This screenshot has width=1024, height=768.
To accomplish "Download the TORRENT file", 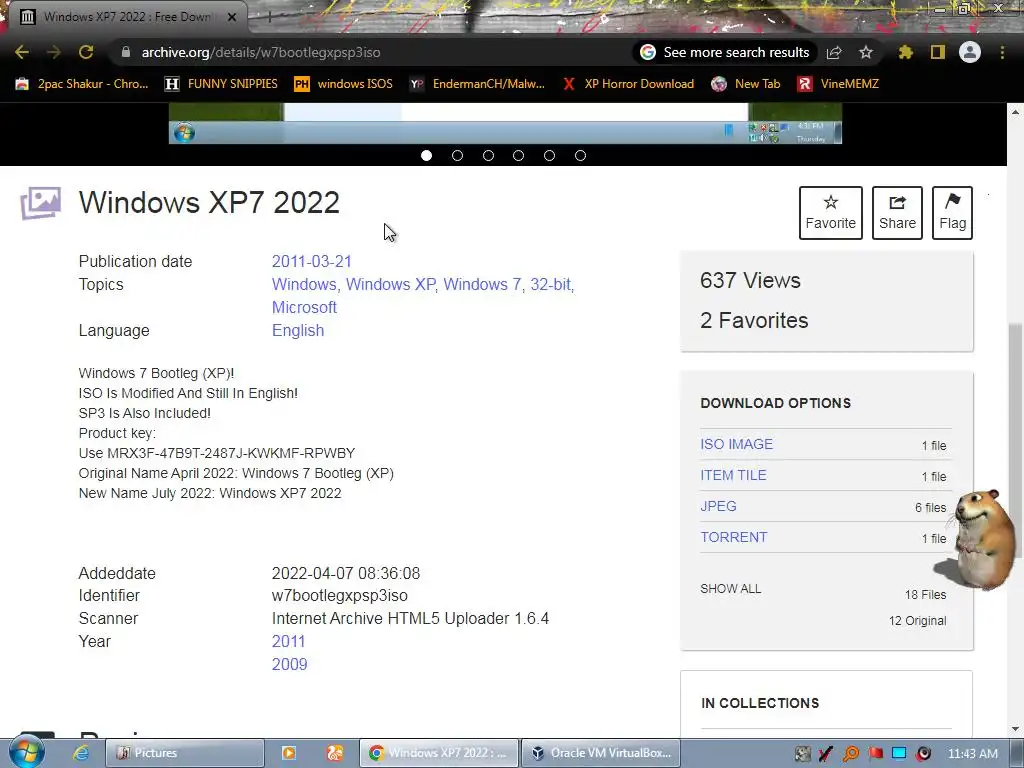I will coord(734,537).
